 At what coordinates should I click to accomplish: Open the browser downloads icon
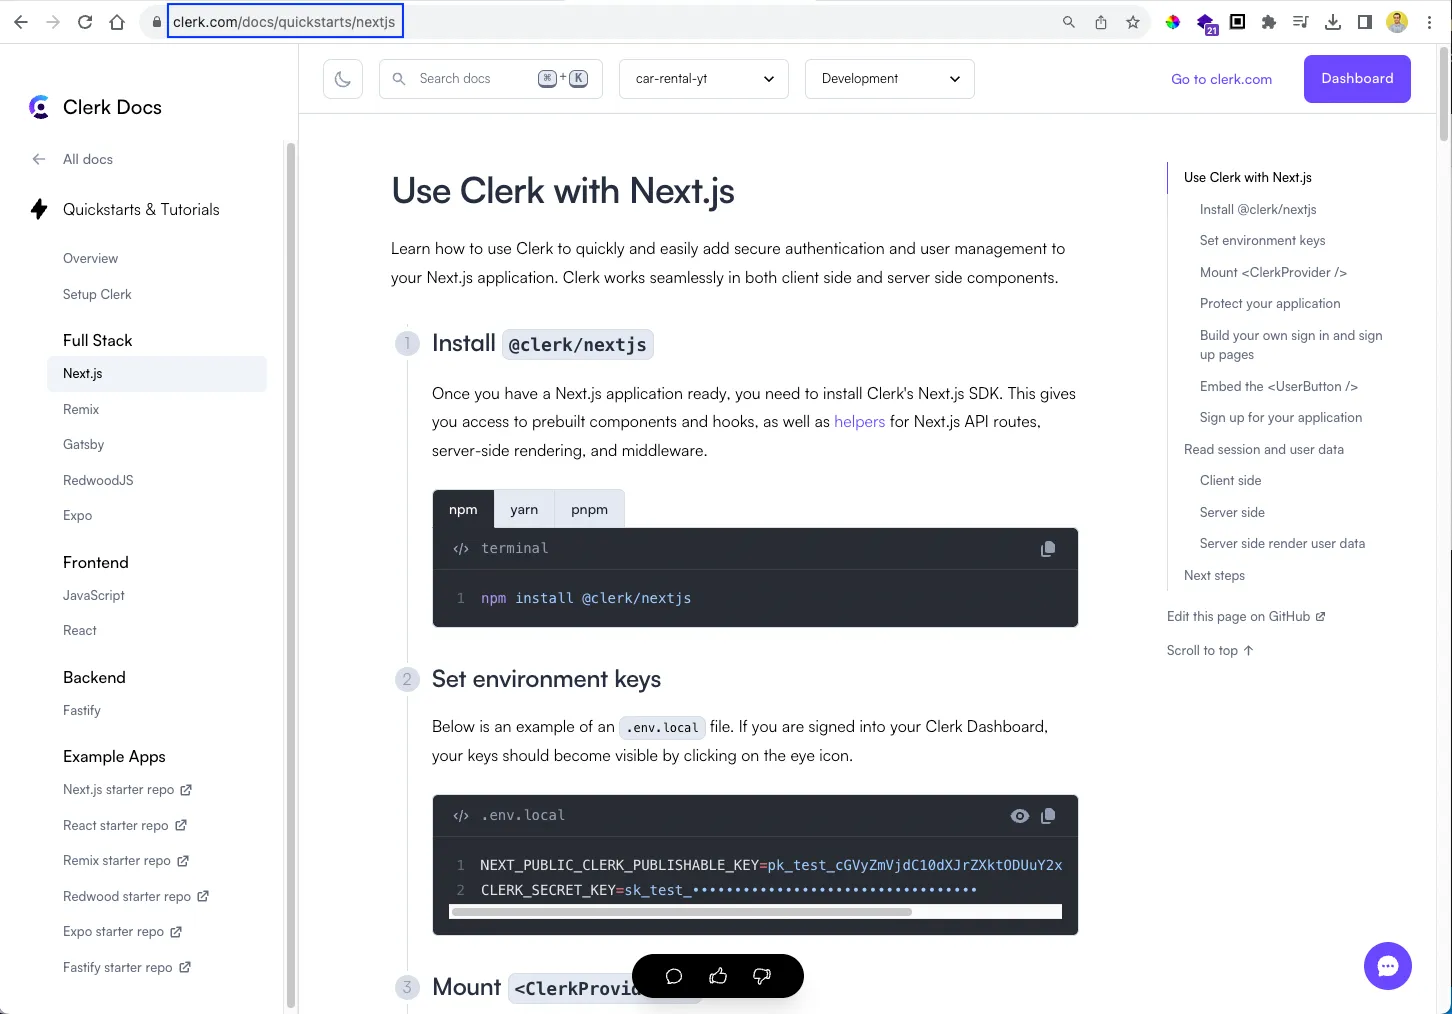click(1333, 22)
